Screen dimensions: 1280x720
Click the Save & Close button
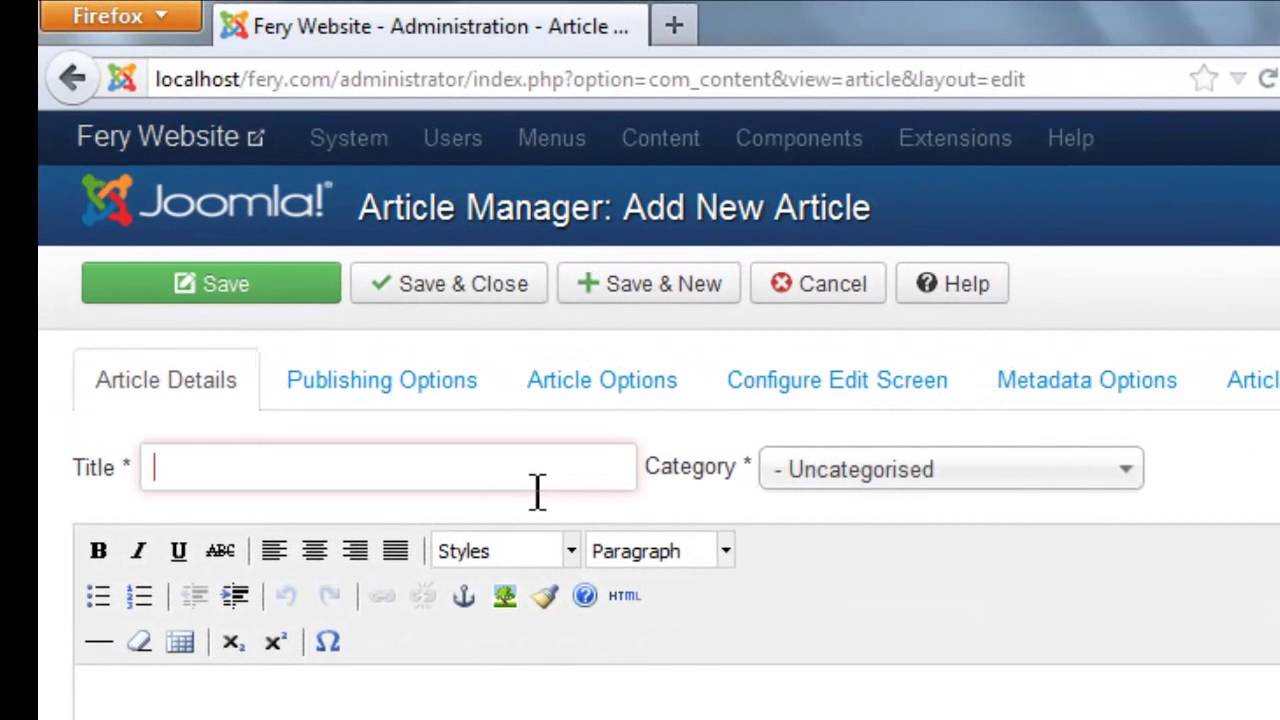[449, 283]
